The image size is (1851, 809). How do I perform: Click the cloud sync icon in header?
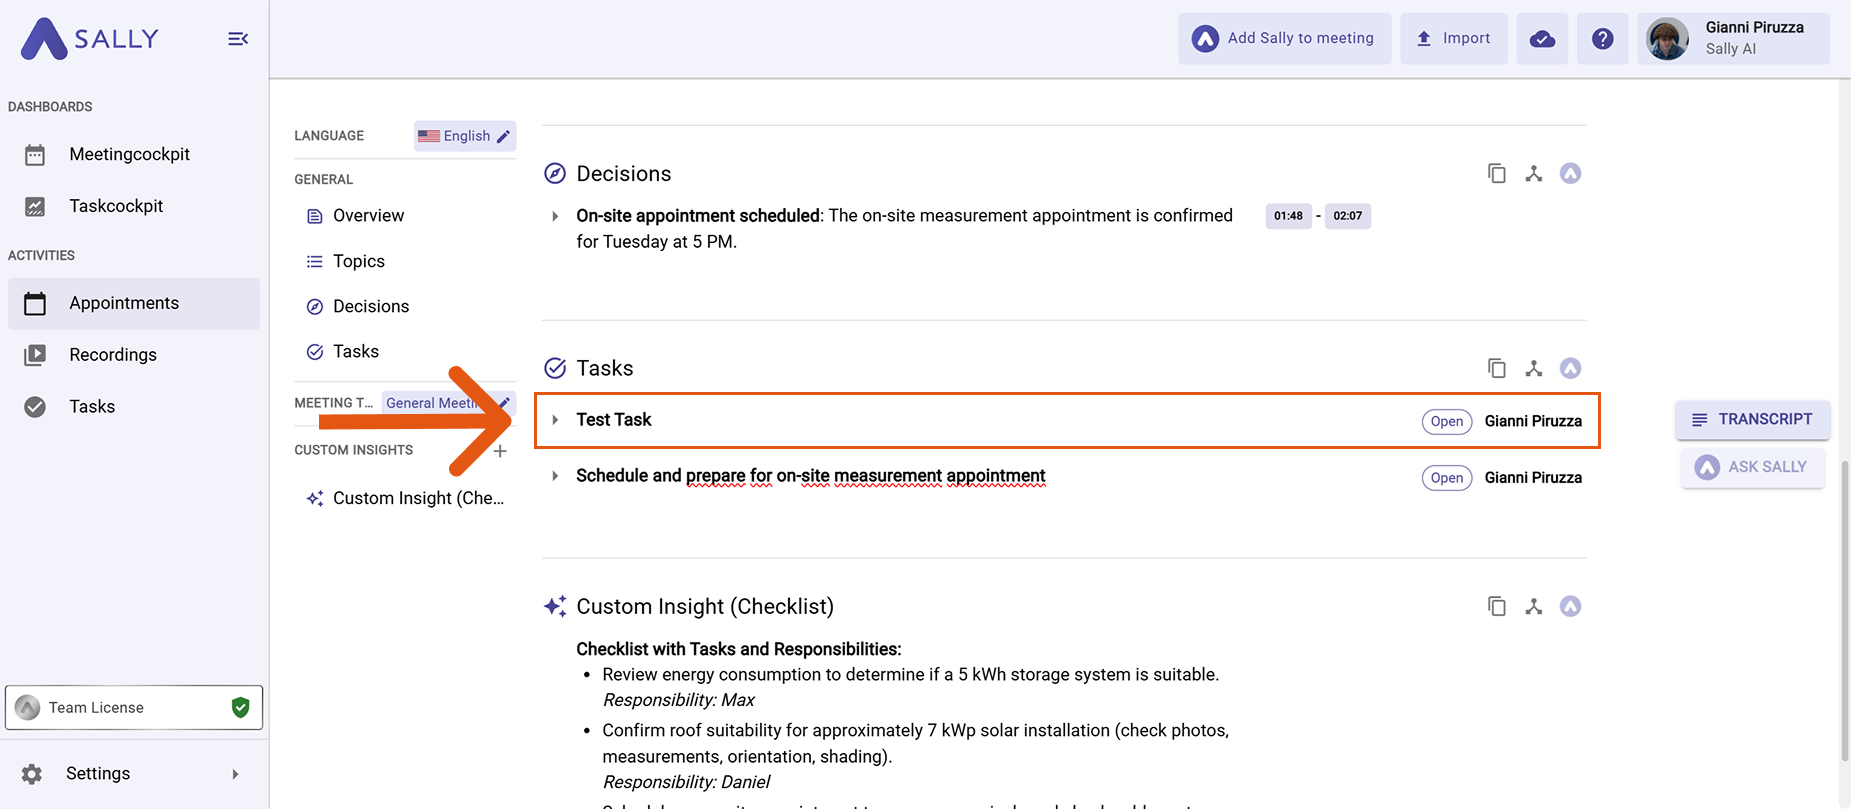(x=1542, y=39)
